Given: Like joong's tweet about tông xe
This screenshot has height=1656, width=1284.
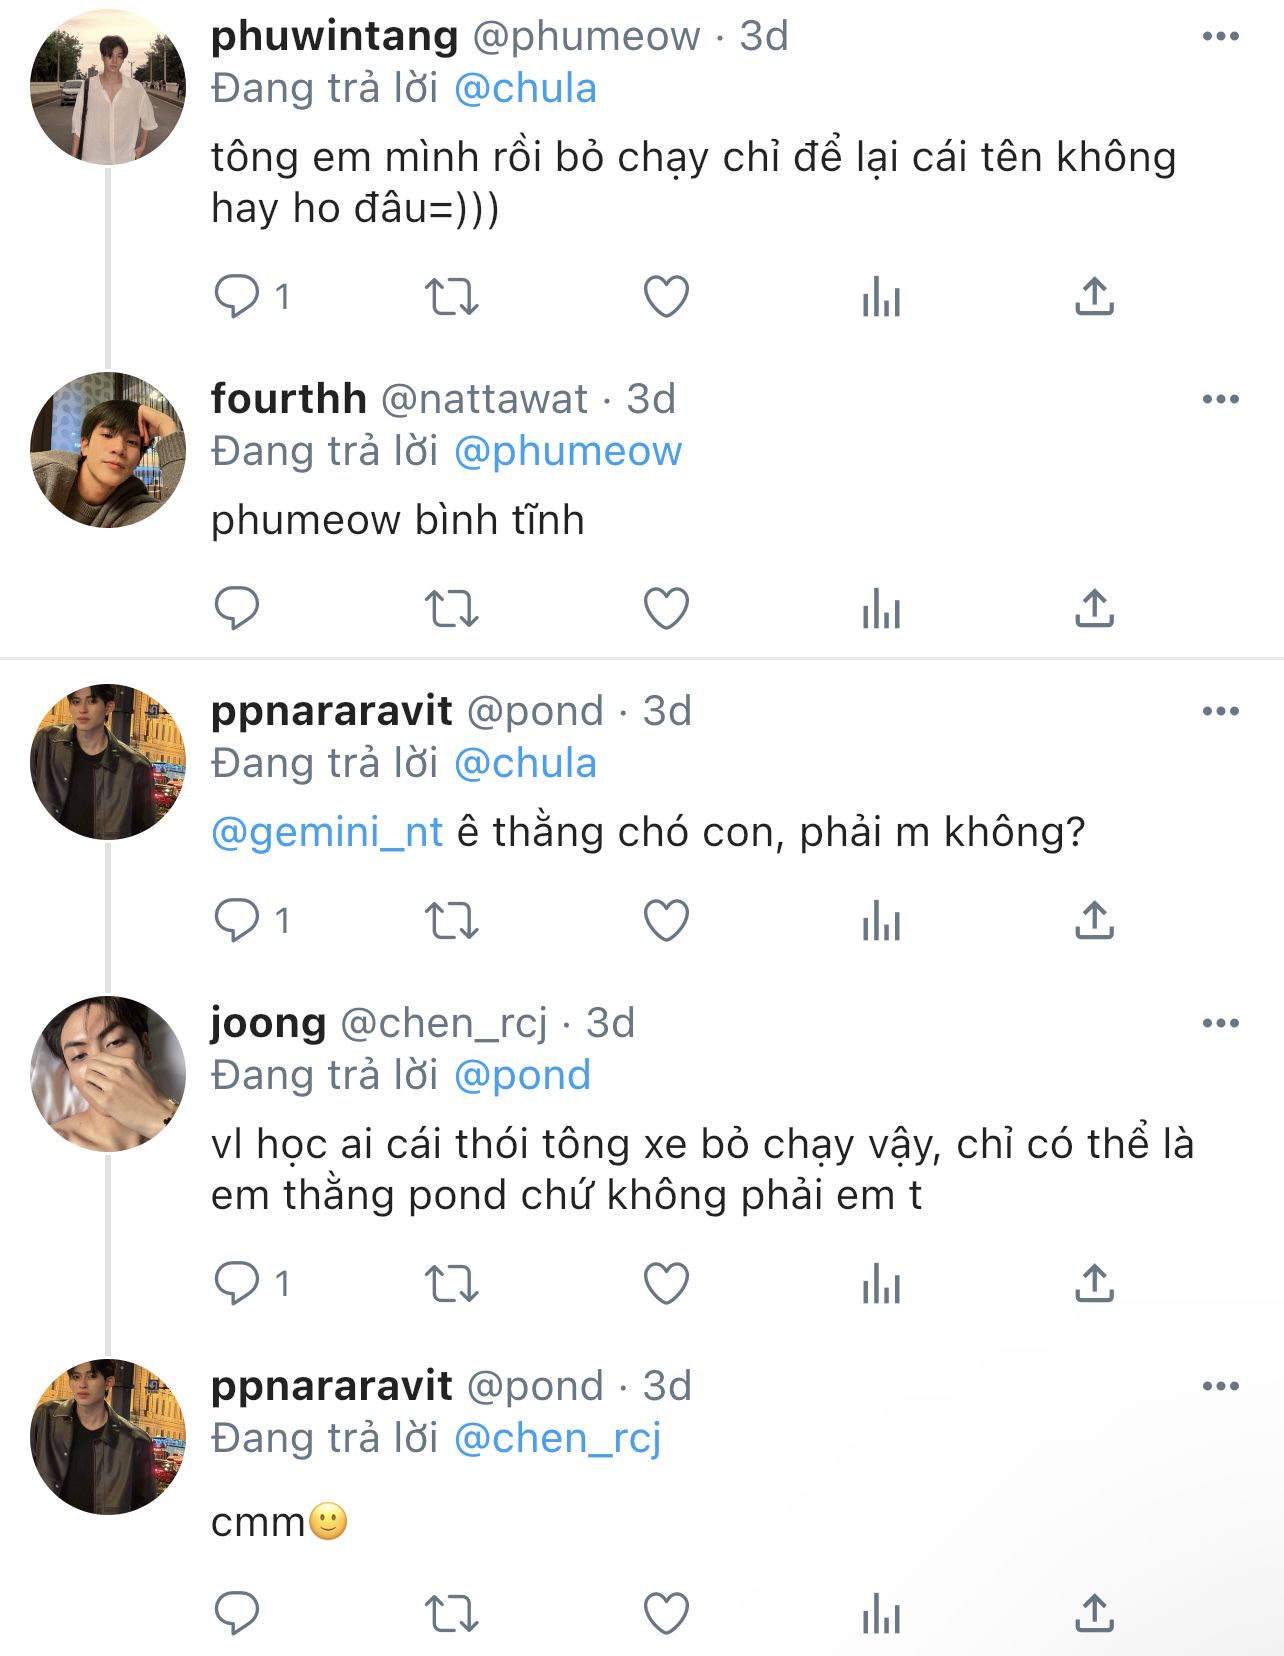Looking at the screenshot, I should (666, 1284).
